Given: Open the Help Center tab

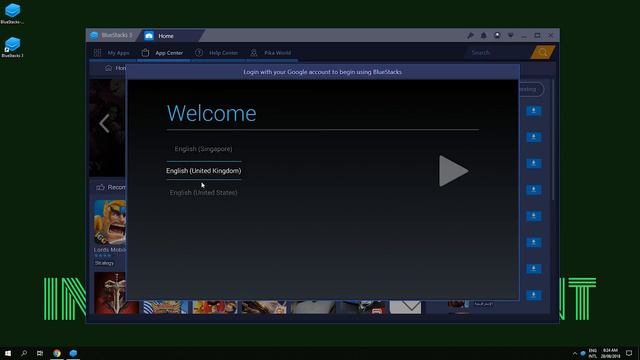Looking at the screenshot, I should tap(217, 53).
